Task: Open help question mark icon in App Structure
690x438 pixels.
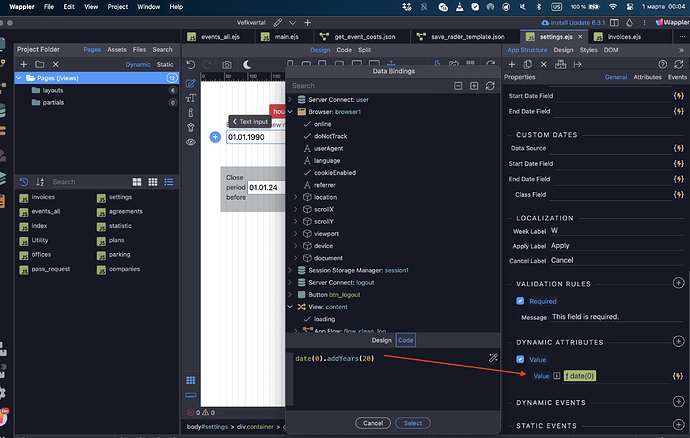Action: pos(663,64)
